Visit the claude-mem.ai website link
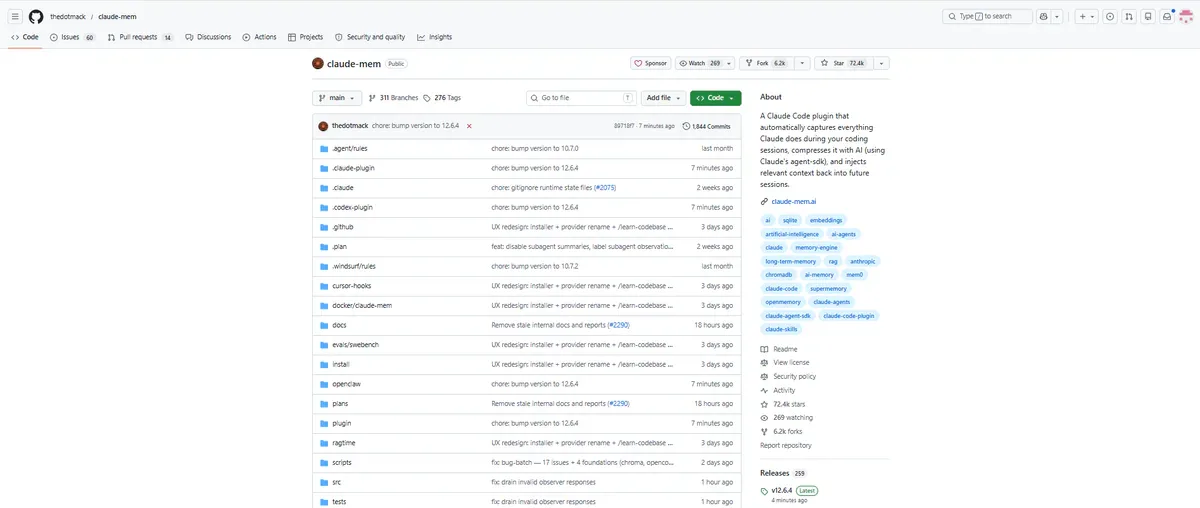The image size is (1200, 508). point(794,201)
